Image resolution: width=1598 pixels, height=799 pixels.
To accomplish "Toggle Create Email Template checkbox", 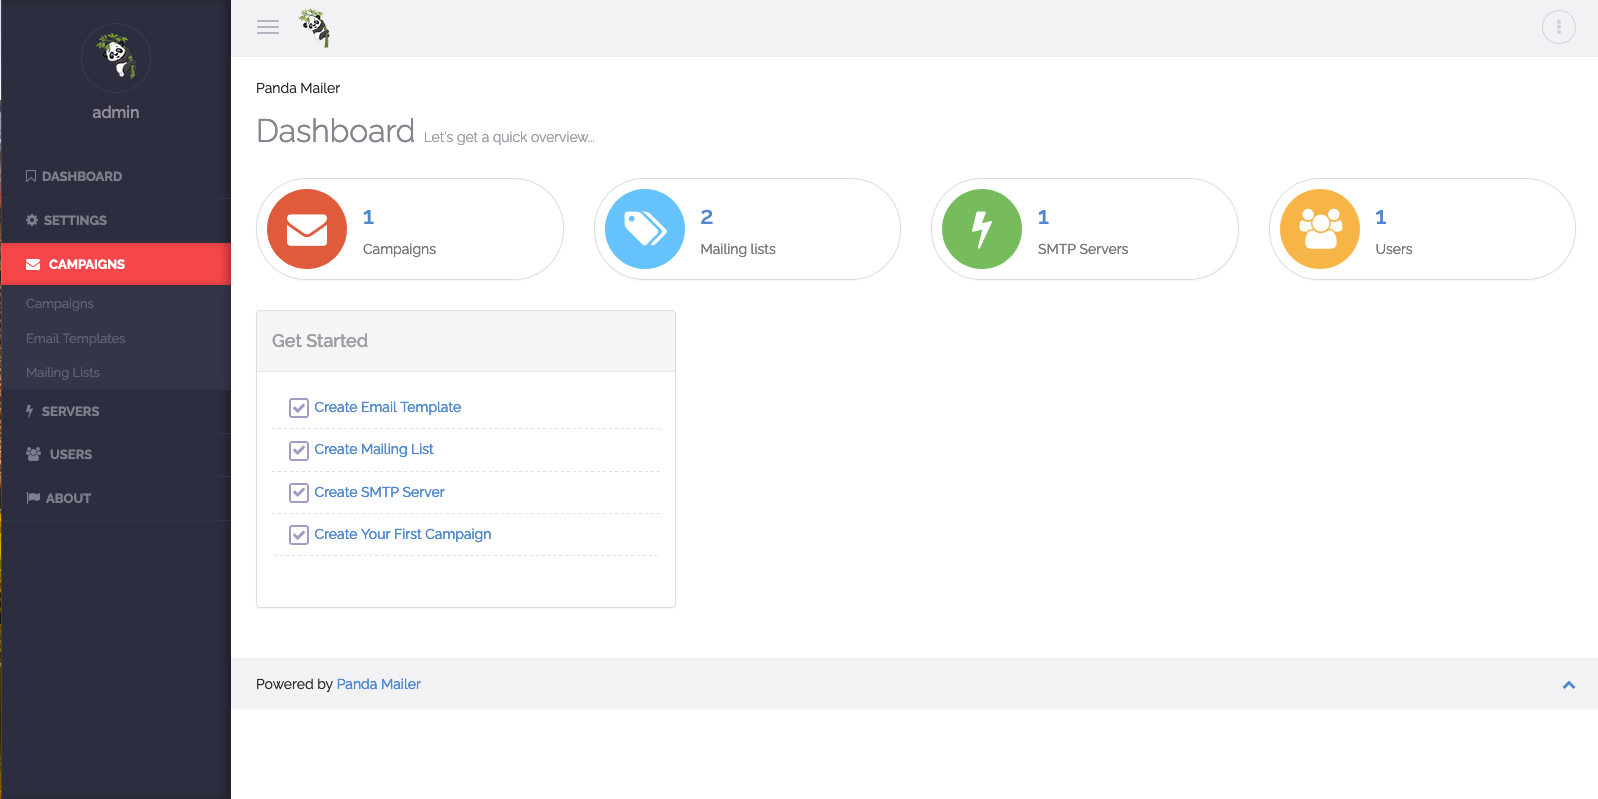I will 299,408.
